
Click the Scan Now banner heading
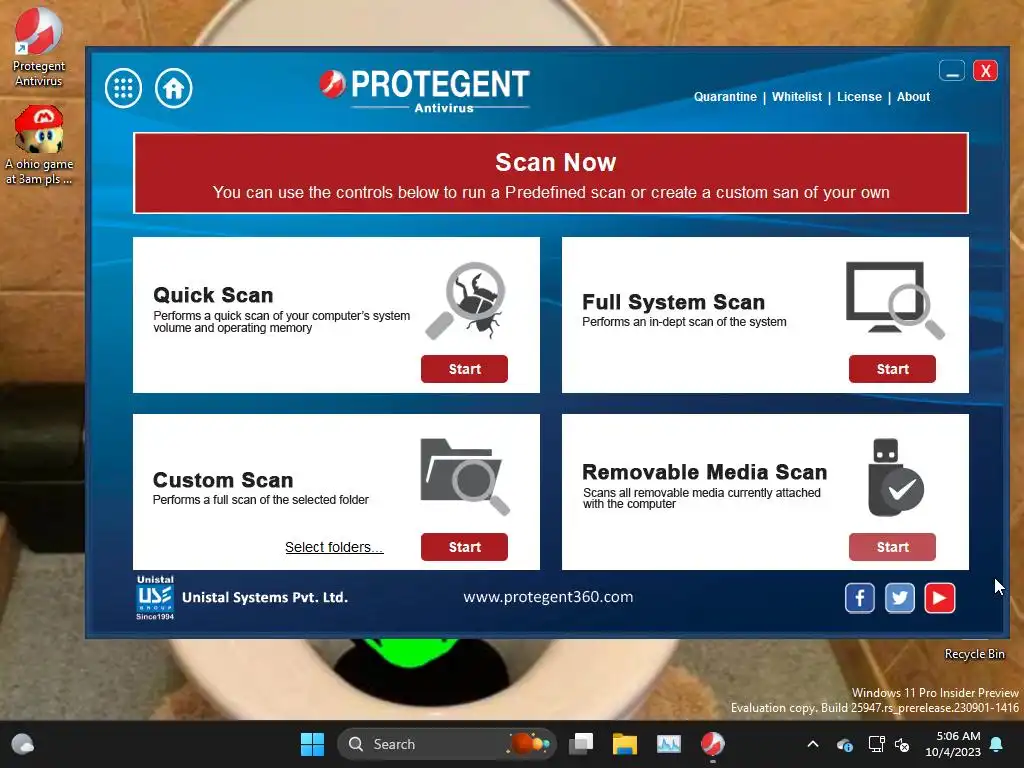coord(555,162)
